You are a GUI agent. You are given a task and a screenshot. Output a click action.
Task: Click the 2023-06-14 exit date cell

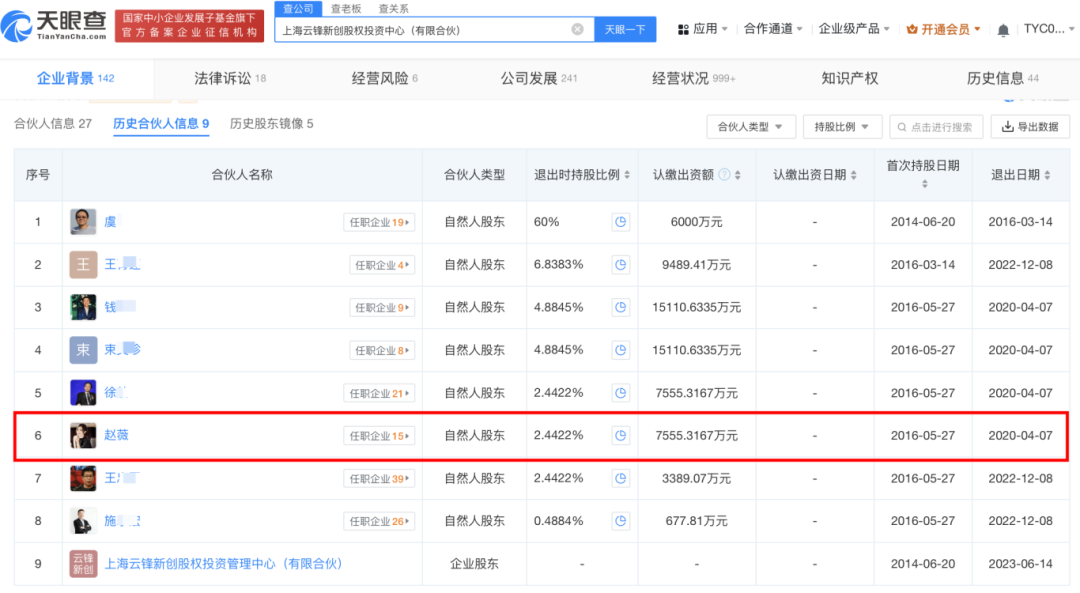coord(1020,563)
